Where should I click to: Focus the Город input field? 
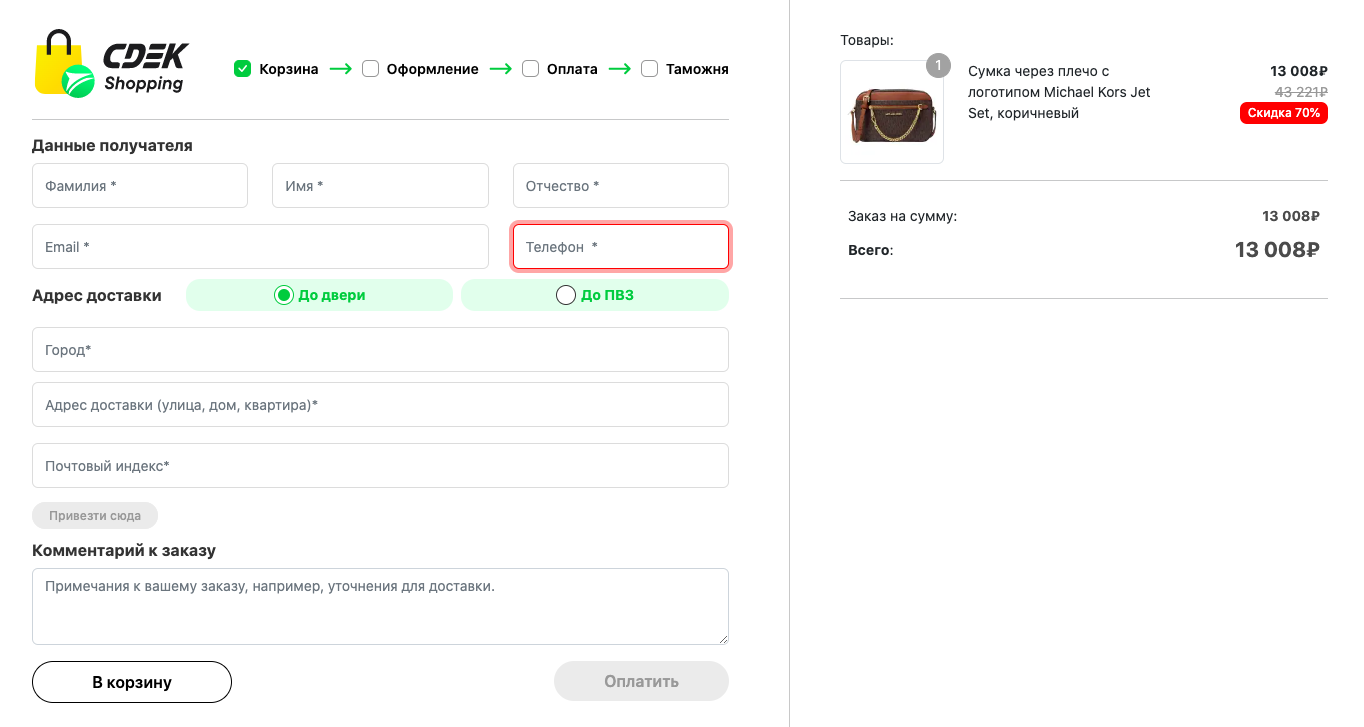tap(380, 350)
